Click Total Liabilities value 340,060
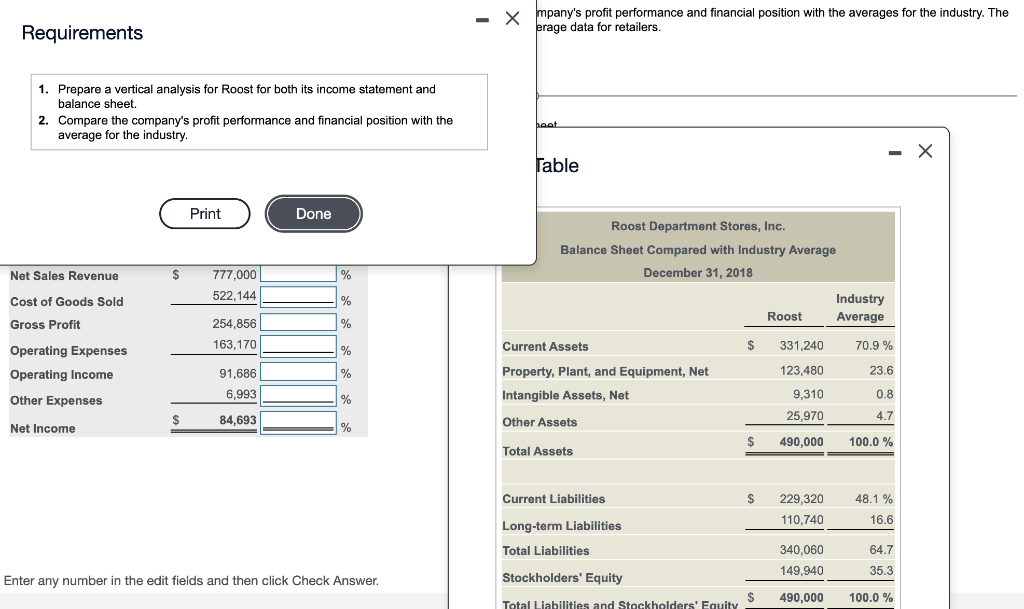This screenshot has width=1024, height=609. [801, 550]
